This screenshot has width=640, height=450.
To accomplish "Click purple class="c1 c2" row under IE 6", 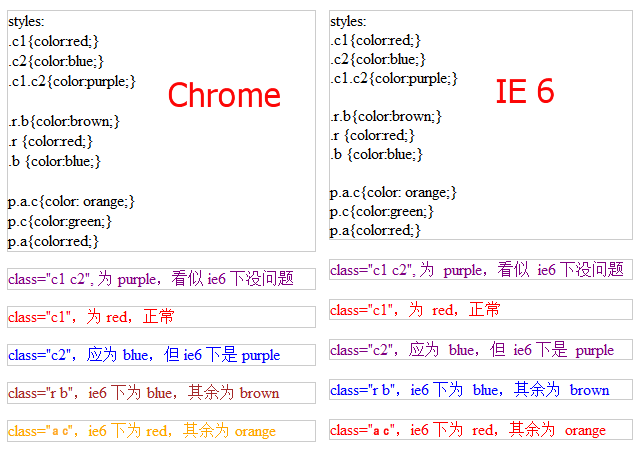I will pyautogui.click(x=481, y=270).
